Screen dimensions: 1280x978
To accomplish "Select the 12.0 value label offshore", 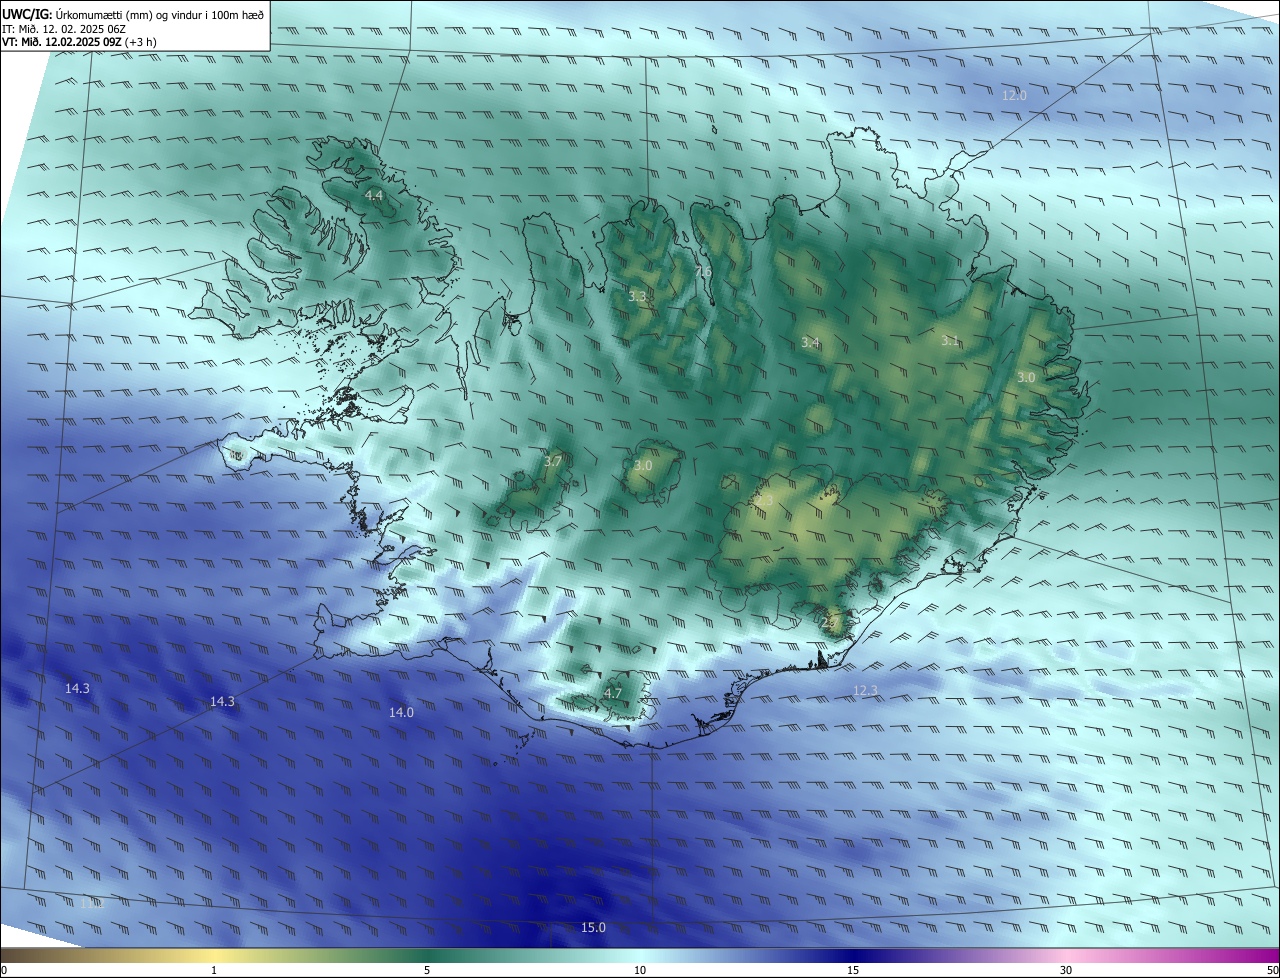I will click(x=1014, y=96).
